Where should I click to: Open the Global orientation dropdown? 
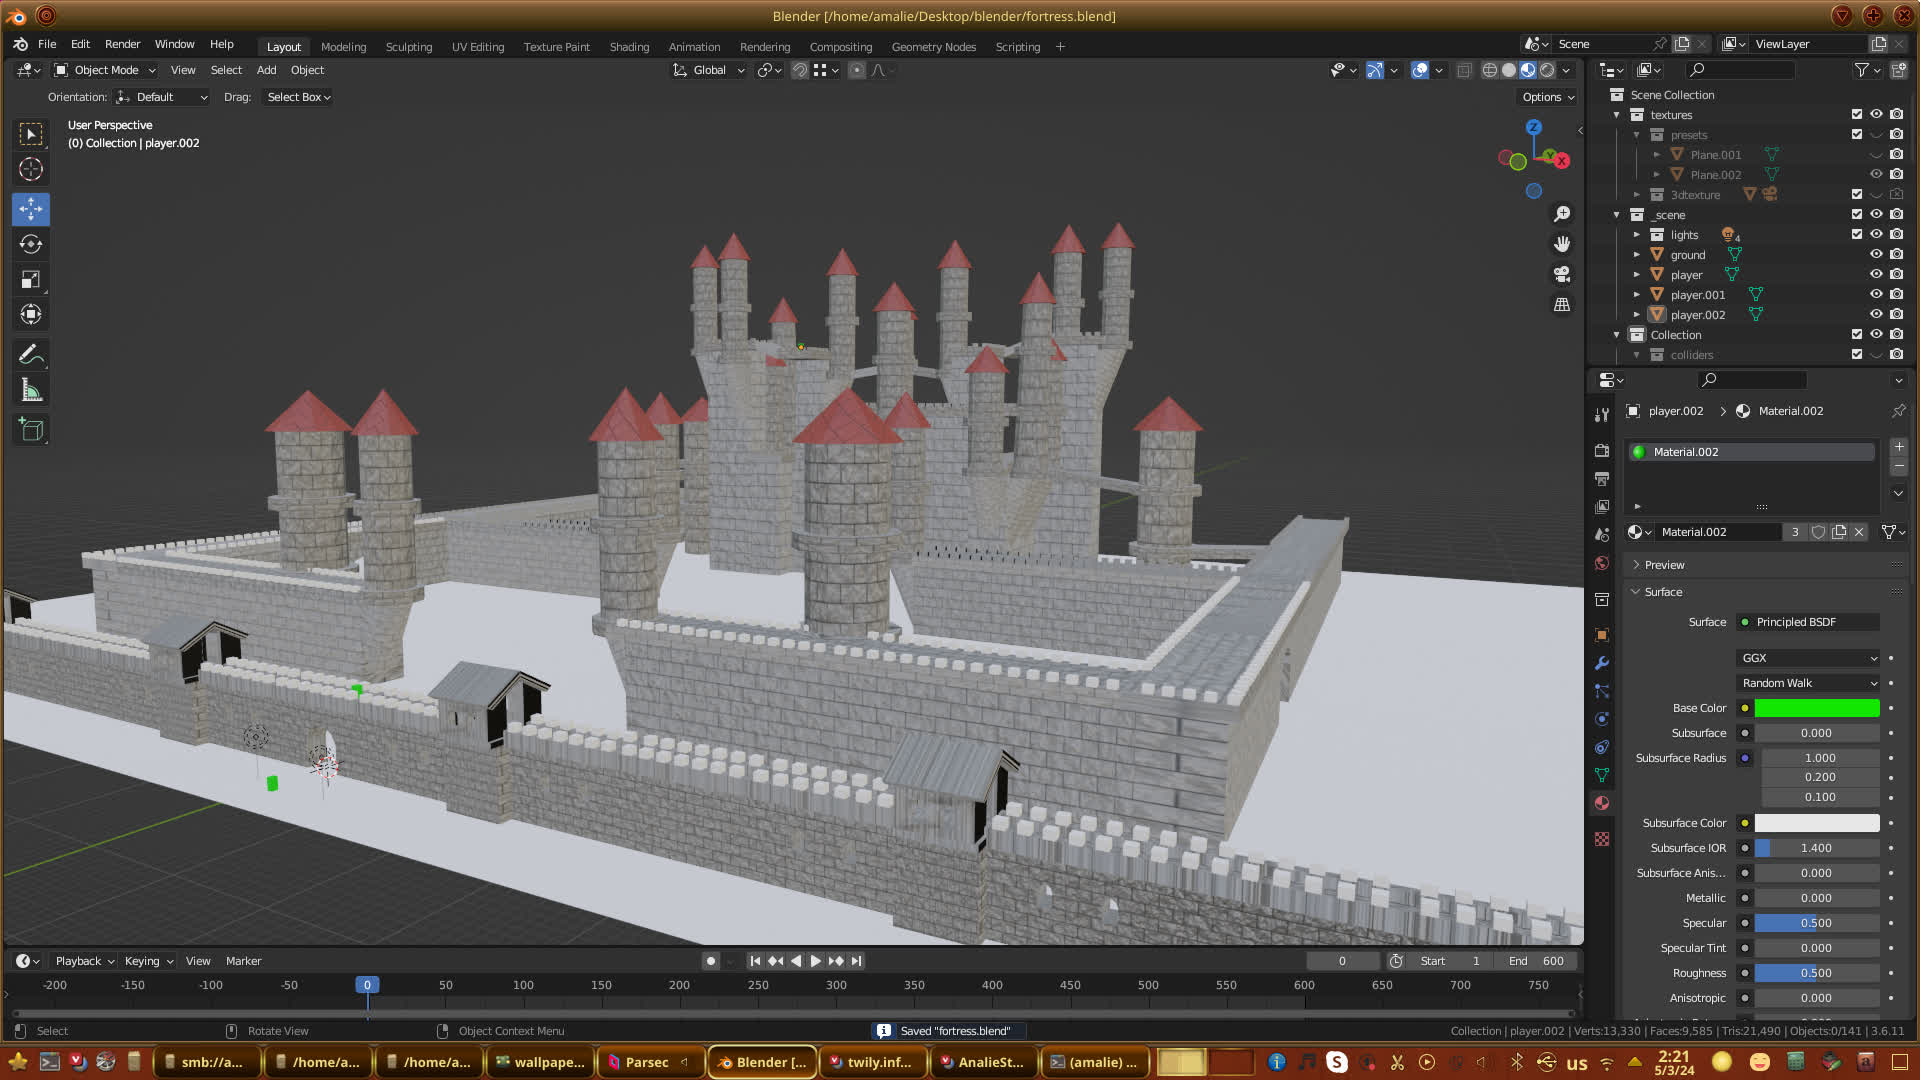[709, 70]
